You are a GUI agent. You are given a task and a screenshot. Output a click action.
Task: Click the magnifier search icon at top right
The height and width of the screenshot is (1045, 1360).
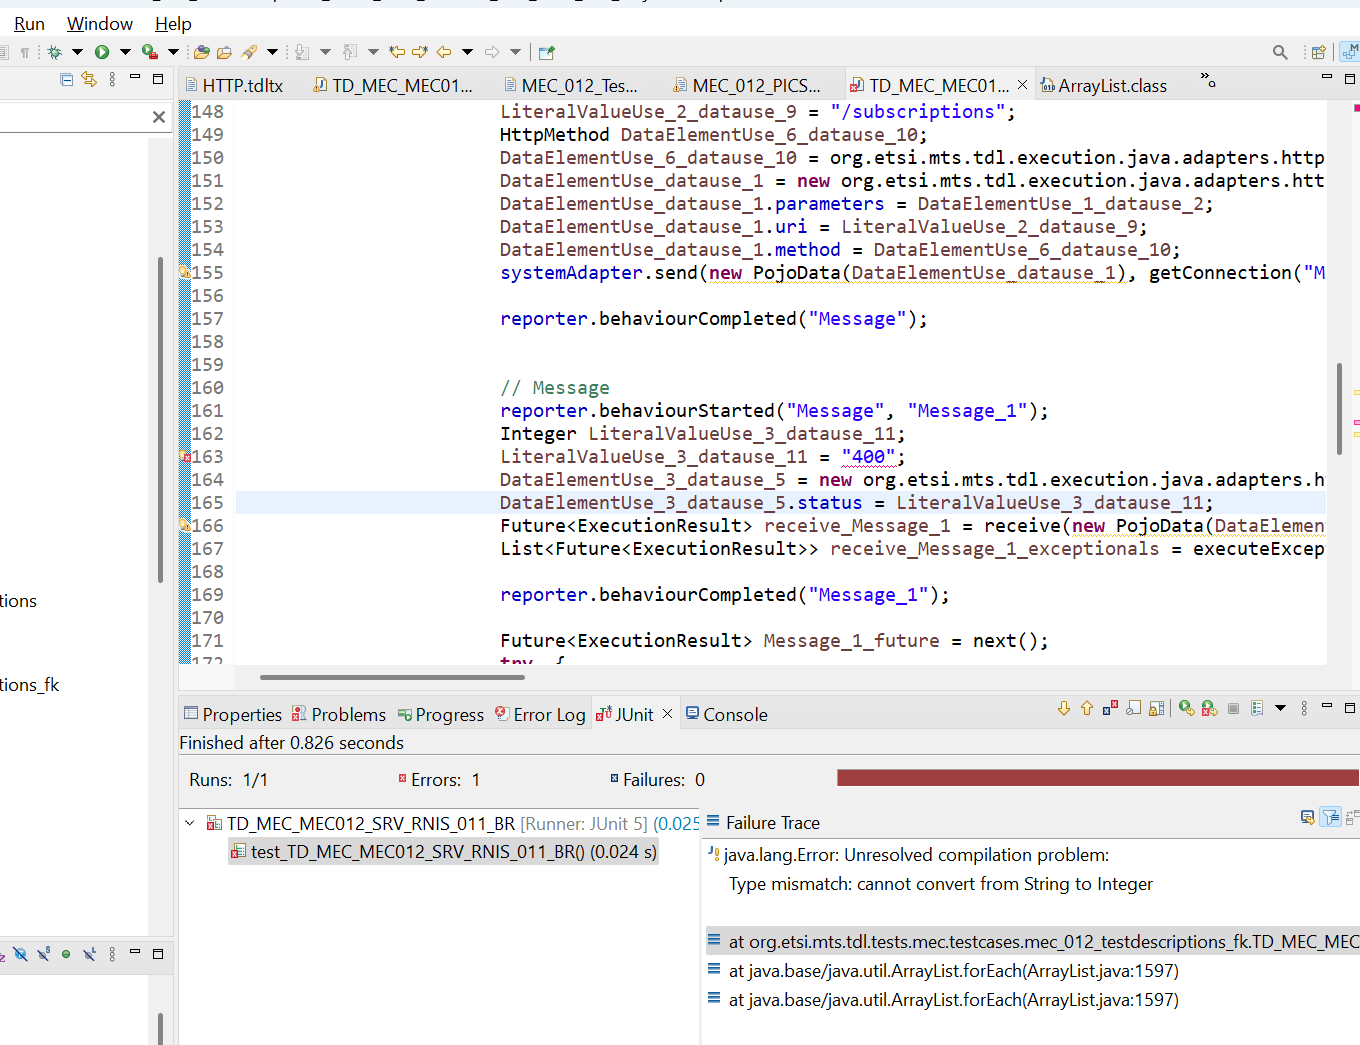pos(1280,52)
